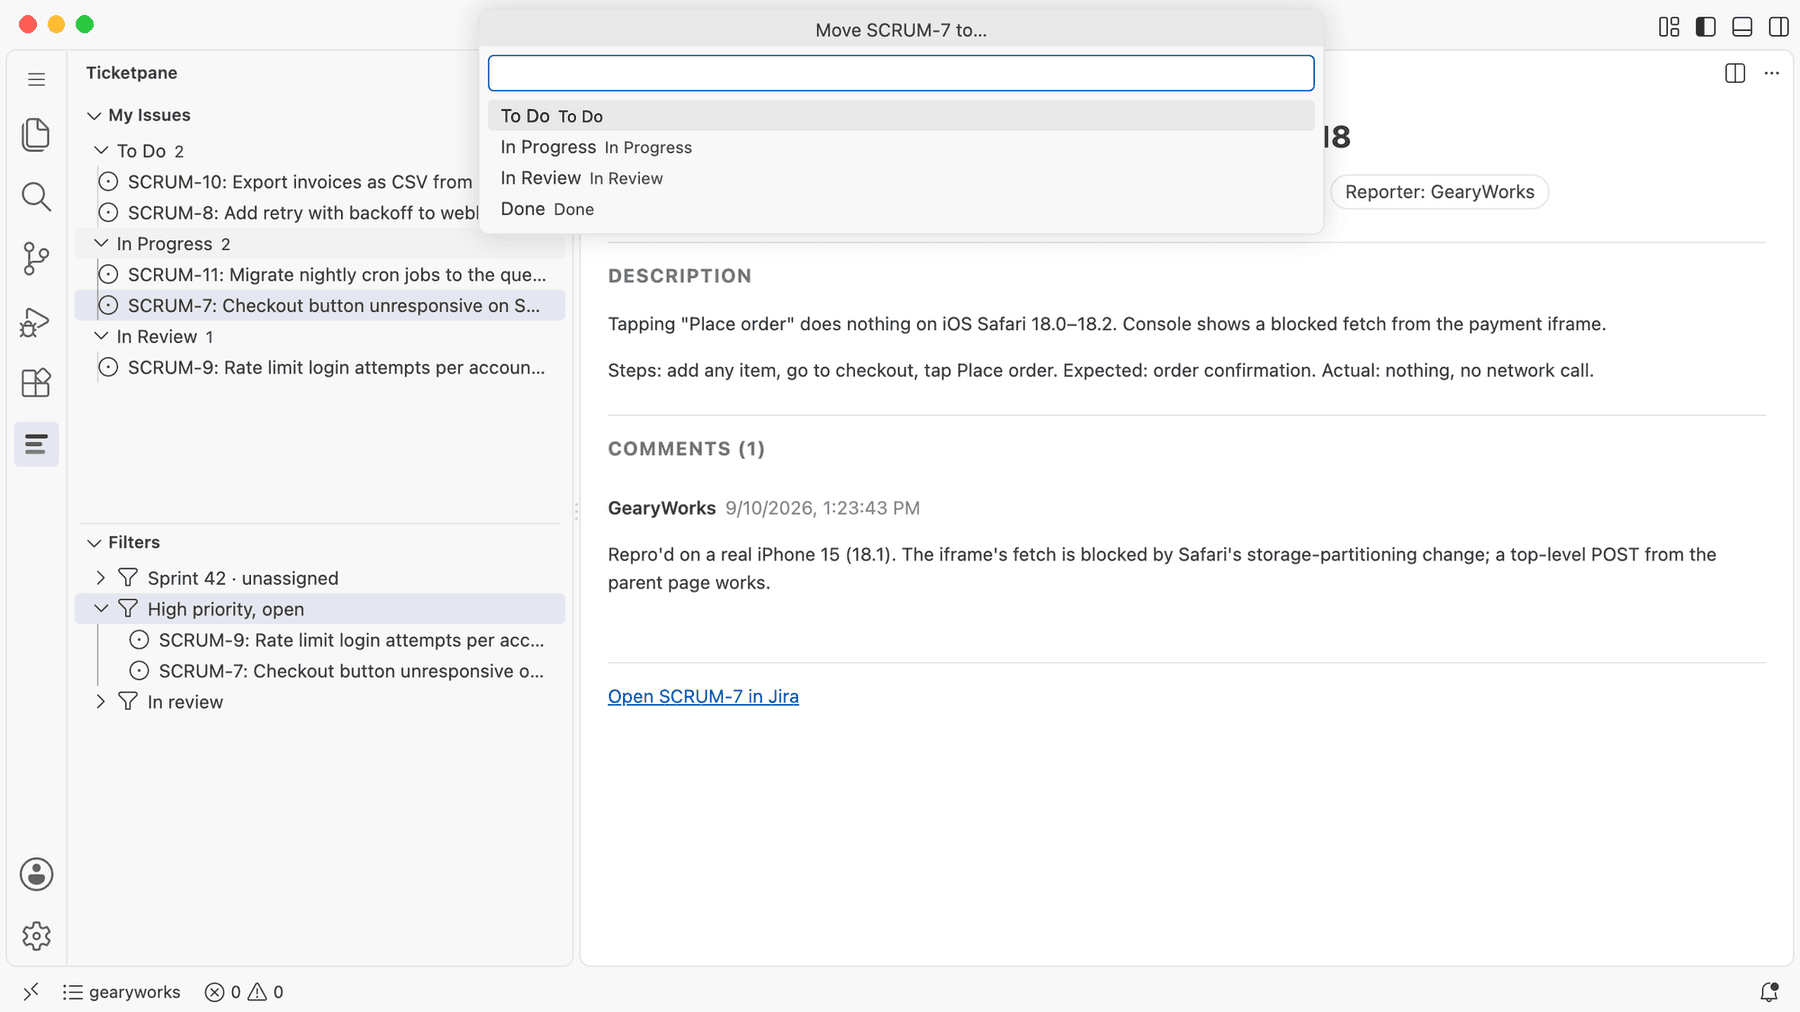
Task: Collapse the In Review group
Action: [101, 336]
